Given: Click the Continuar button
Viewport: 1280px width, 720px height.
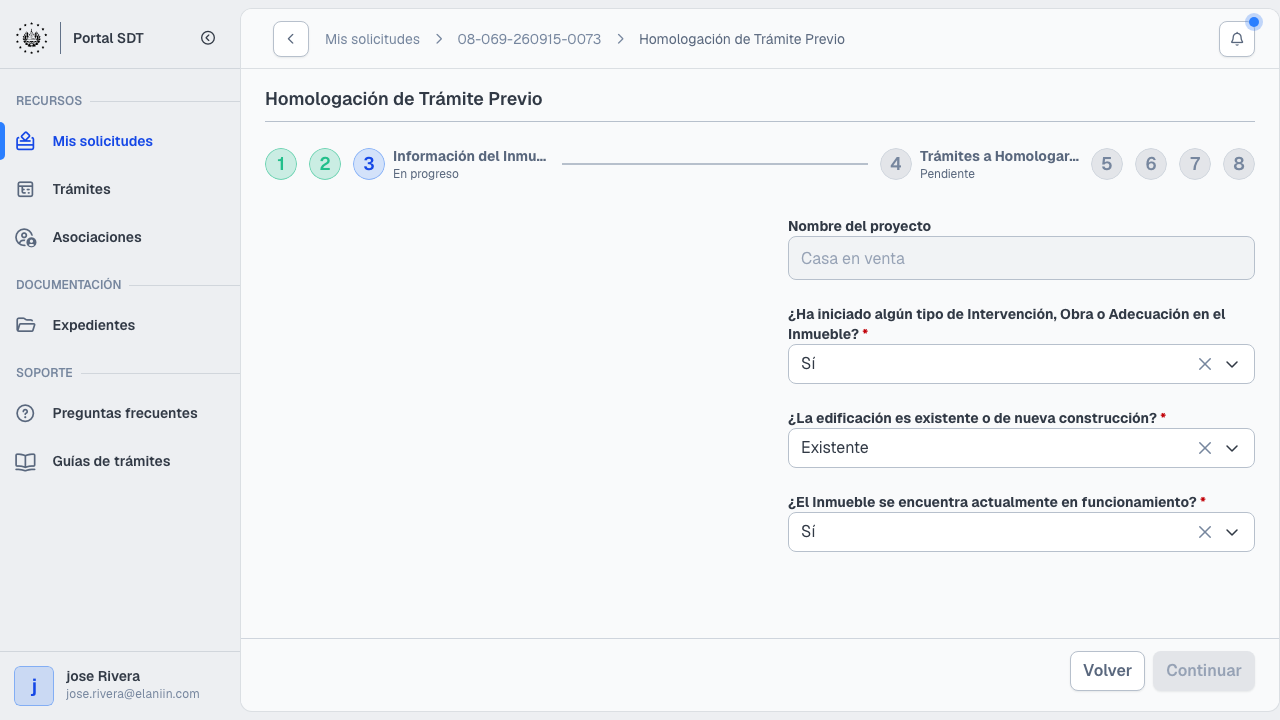Looking at the screenshot, I should click(x=1204, y=671).
